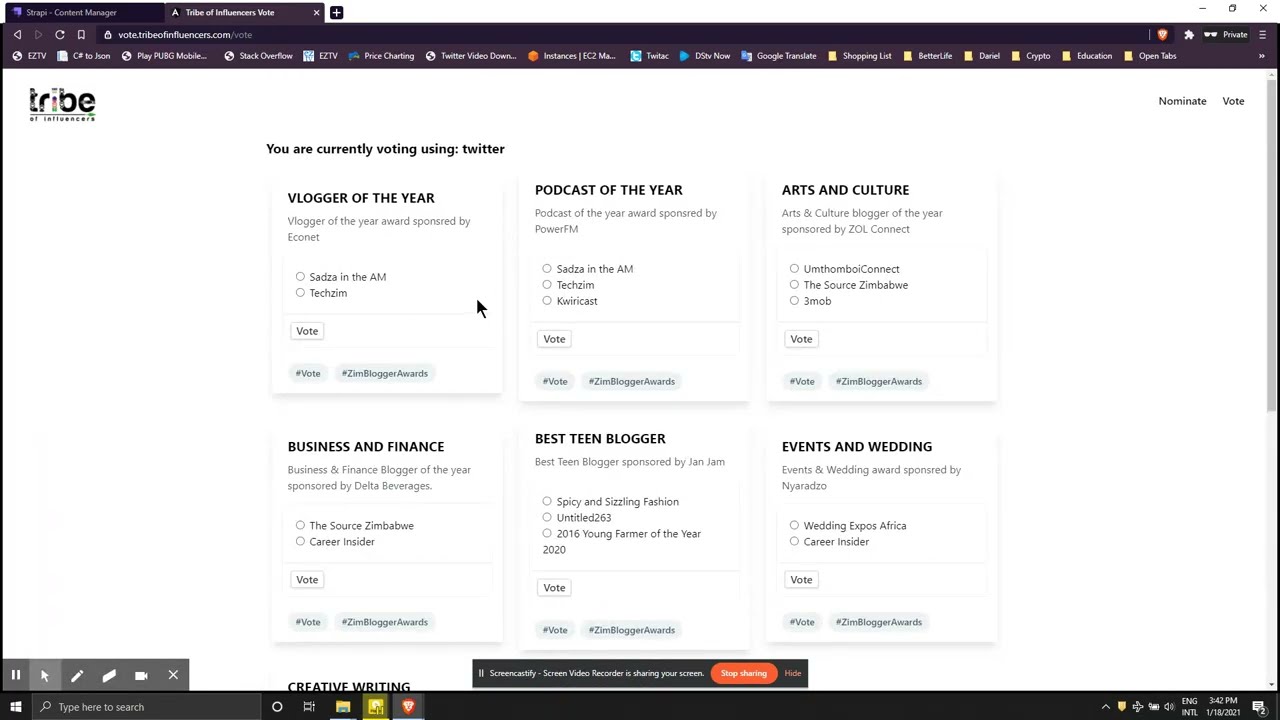The height and width of the screenshot is (720, 1280).
Task: Open the DStv Now bookmark
Action: [704, 56]
